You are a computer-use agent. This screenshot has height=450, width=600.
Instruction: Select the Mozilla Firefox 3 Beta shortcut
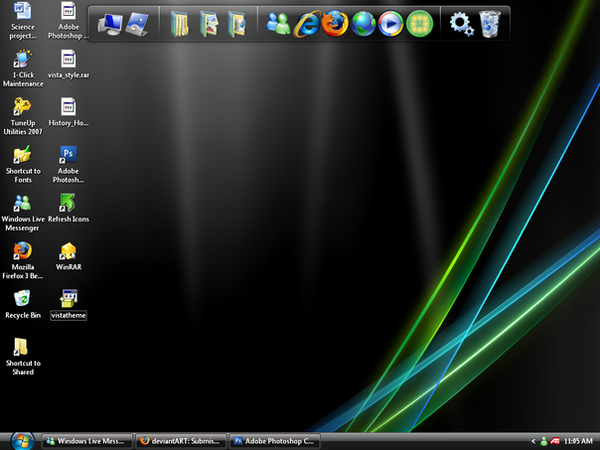pos(23,261)
